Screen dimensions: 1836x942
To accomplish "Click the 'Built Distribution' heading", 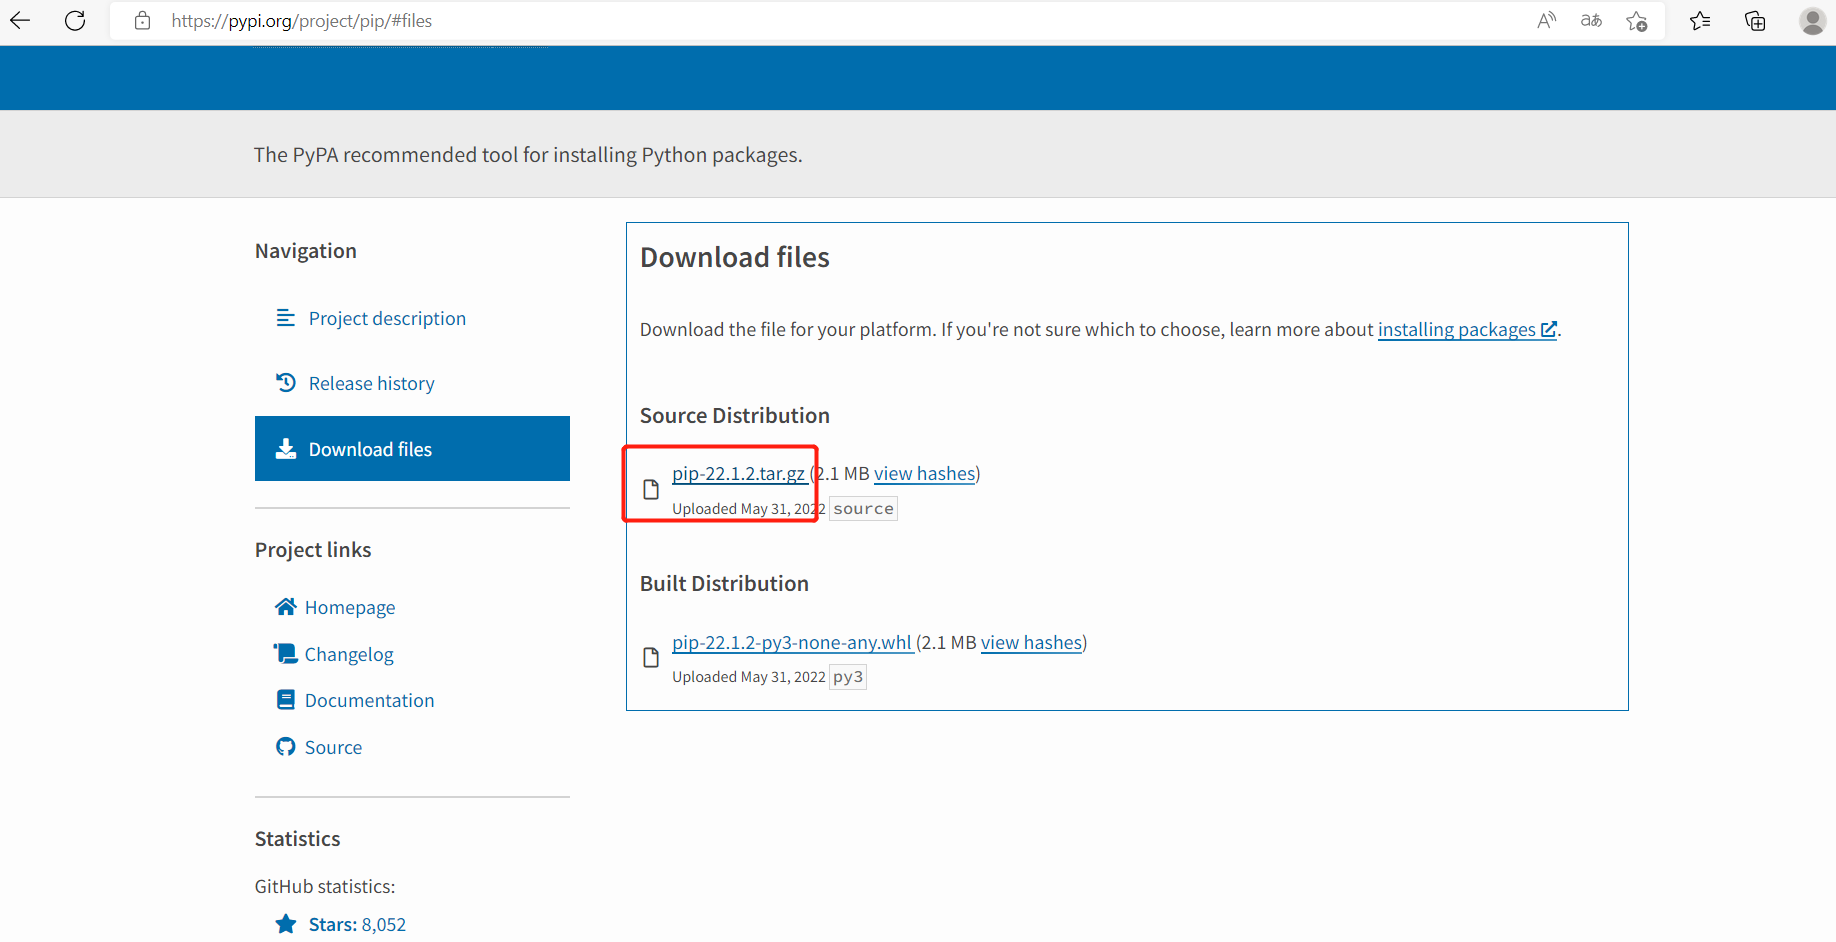I will tap(724, 583).
